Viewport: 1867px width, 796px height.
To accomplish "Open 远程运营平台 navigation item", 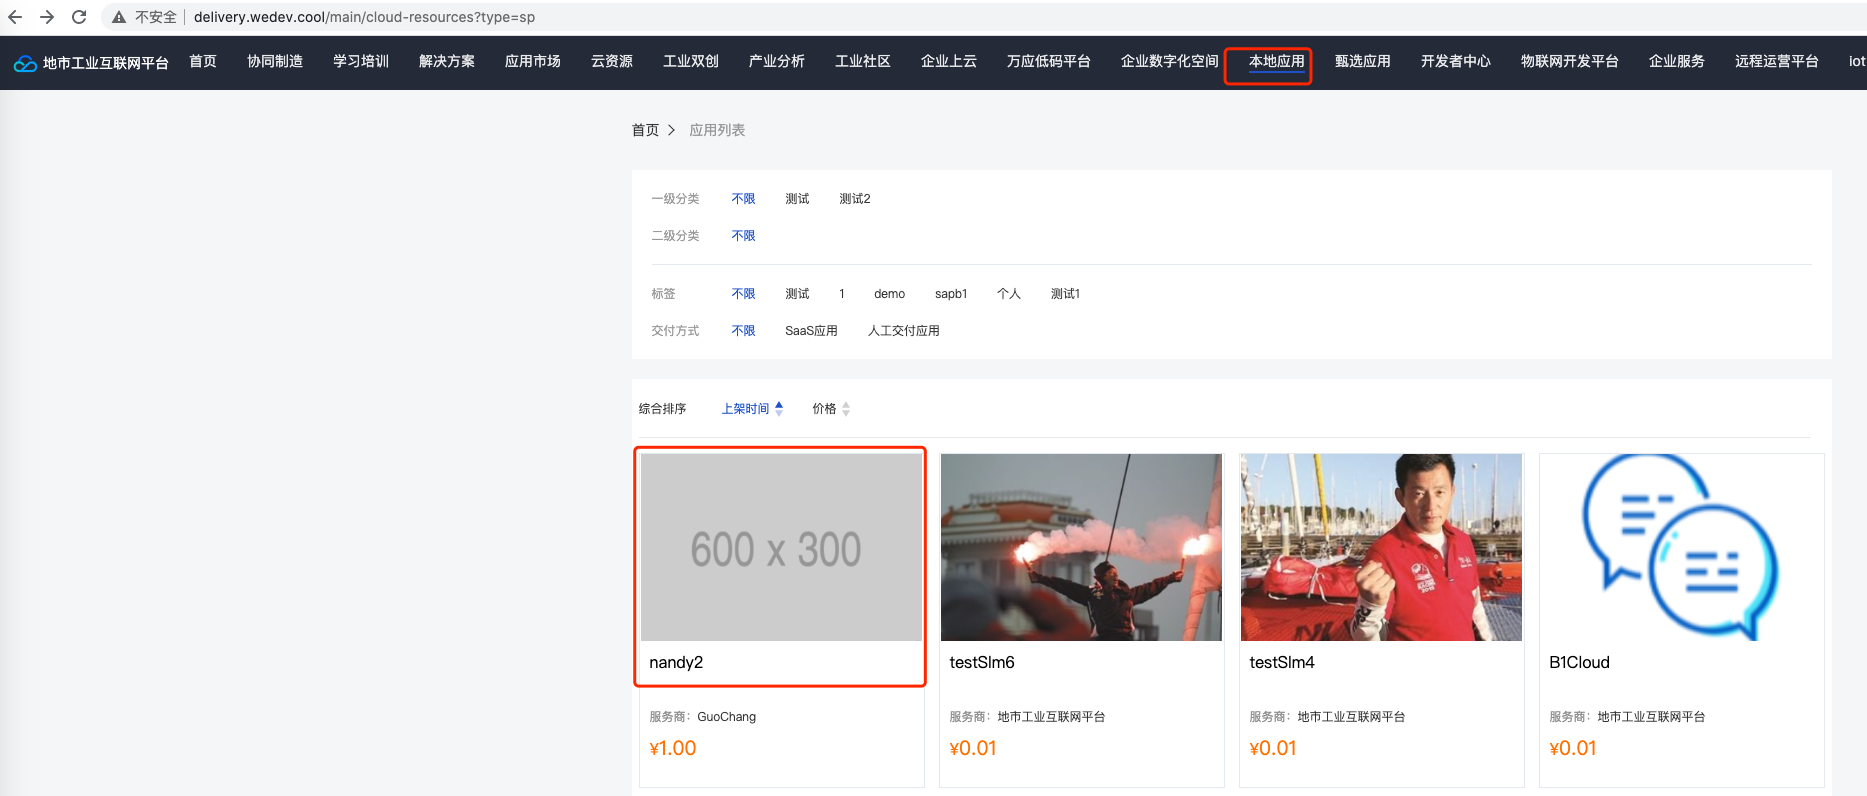I will click(x=1777, y=62).
